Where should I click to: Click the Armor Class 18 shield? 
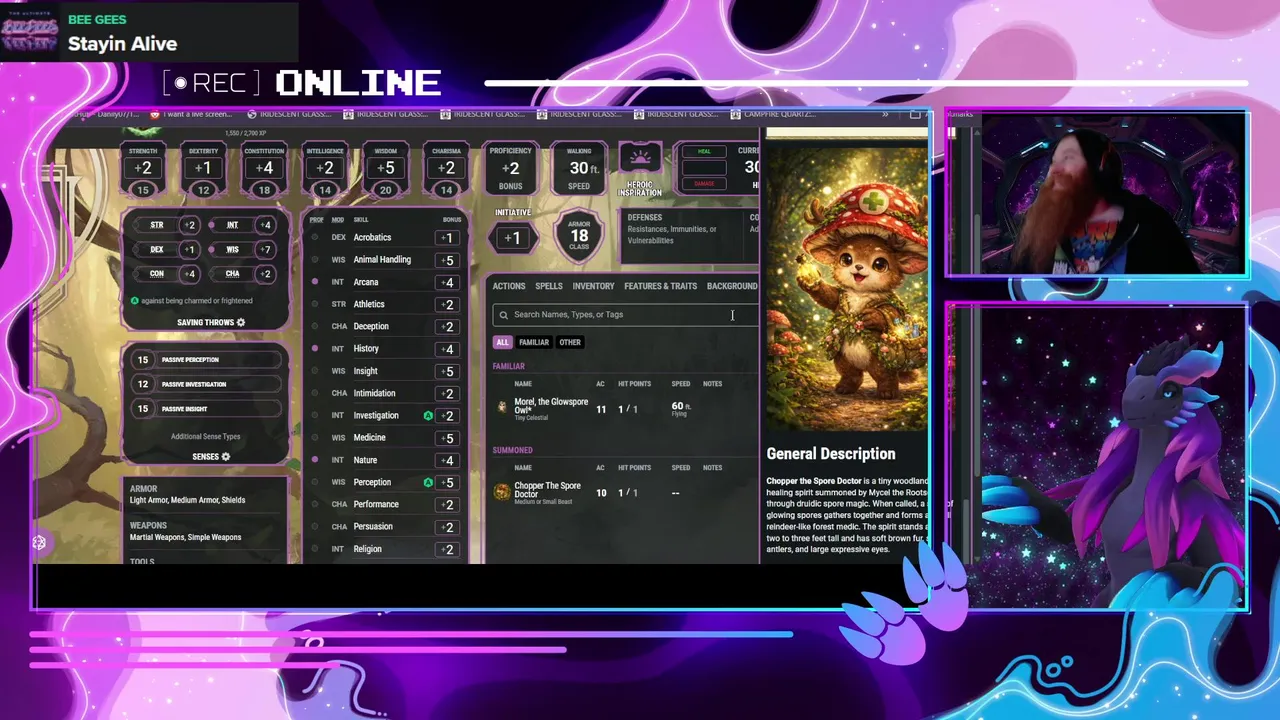click(579, 236)
